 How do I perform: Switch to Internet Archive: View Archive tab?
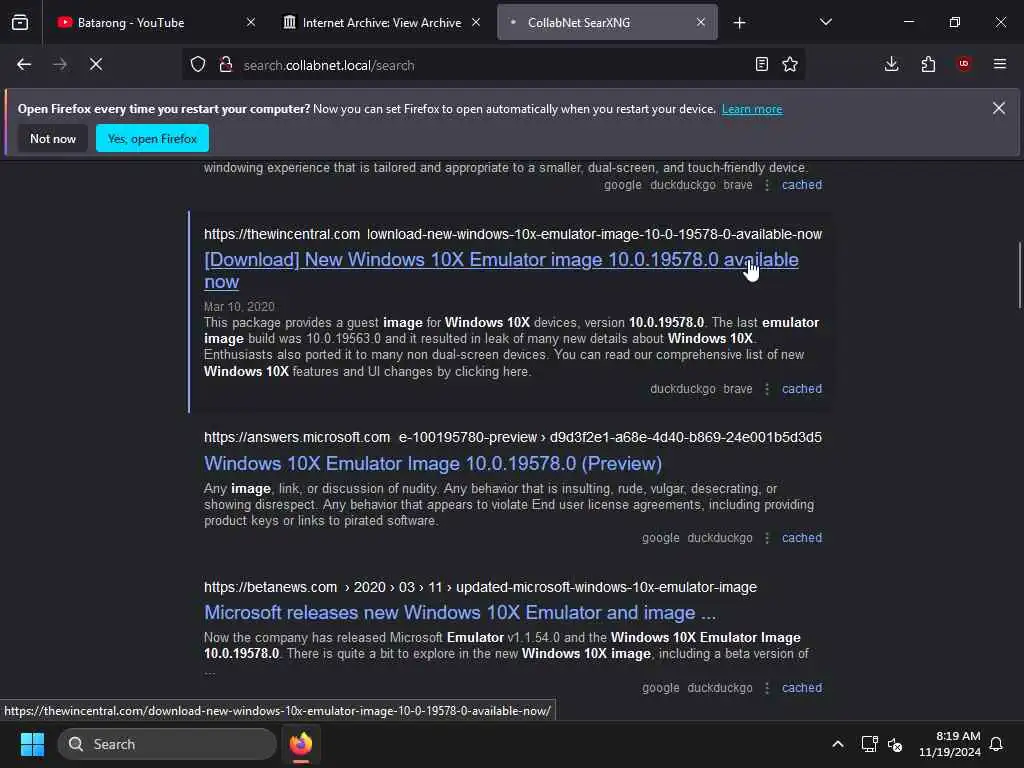point(382,23)
